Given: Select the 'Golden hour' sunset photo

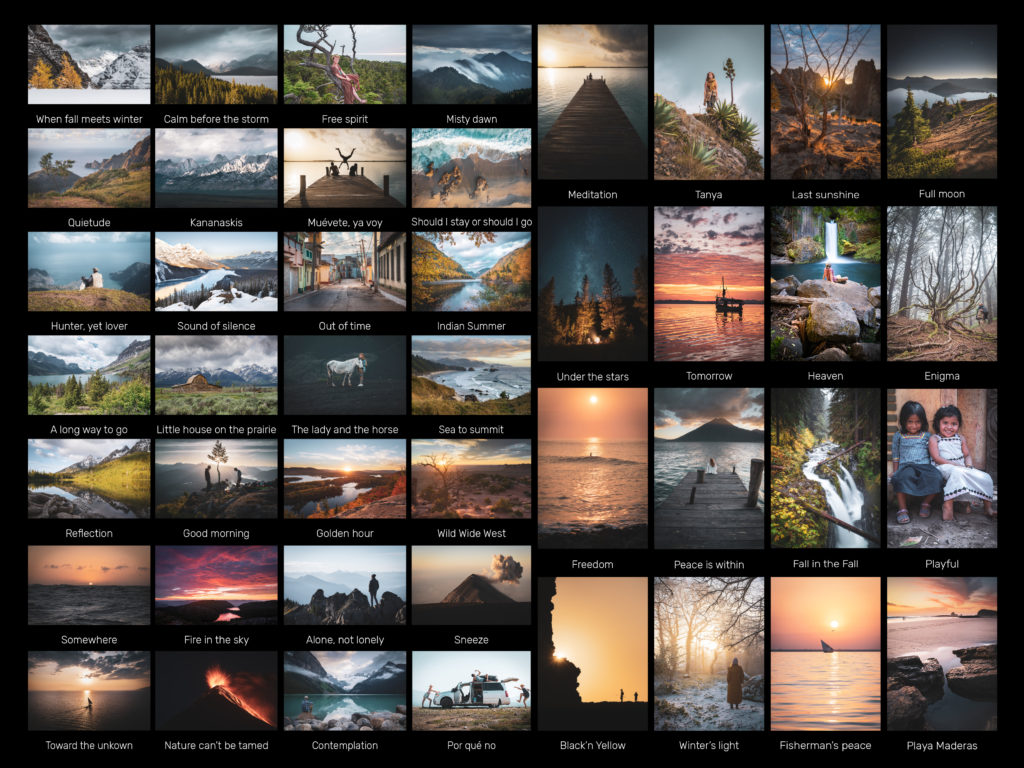Looking at the screenshot, I should pyautogui.click(x=345, y=479).
